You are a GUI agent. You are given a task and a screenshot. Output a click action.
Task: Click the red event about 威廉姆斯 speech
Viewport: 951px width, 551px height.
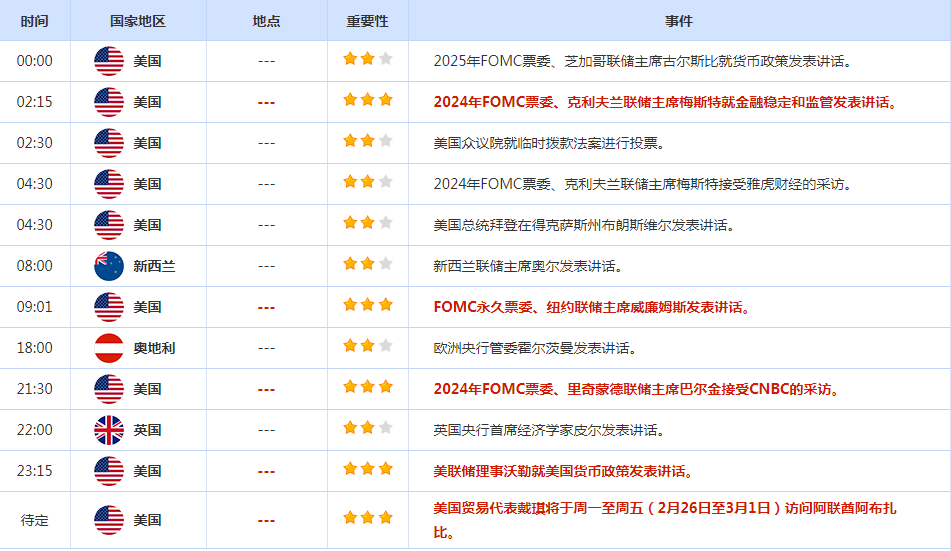tap(593, 307)
